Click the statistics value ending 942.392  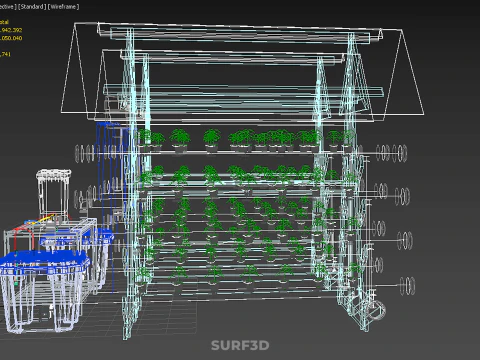11,30
